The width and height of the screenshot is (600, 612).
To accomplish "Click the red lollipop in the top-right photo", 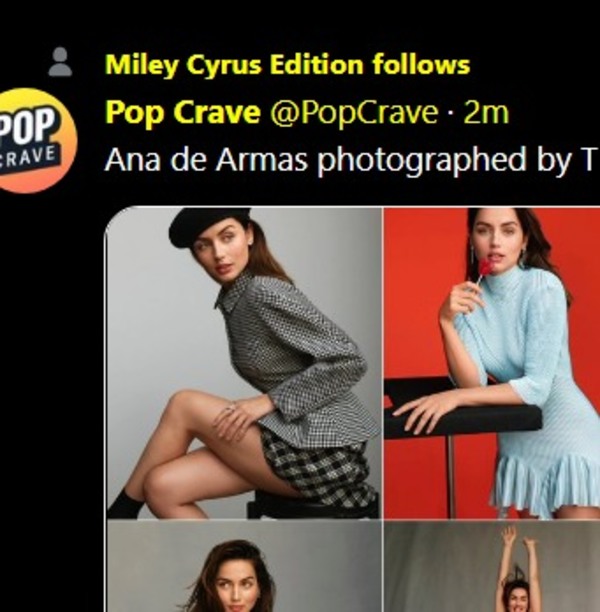I will (485, 268).
